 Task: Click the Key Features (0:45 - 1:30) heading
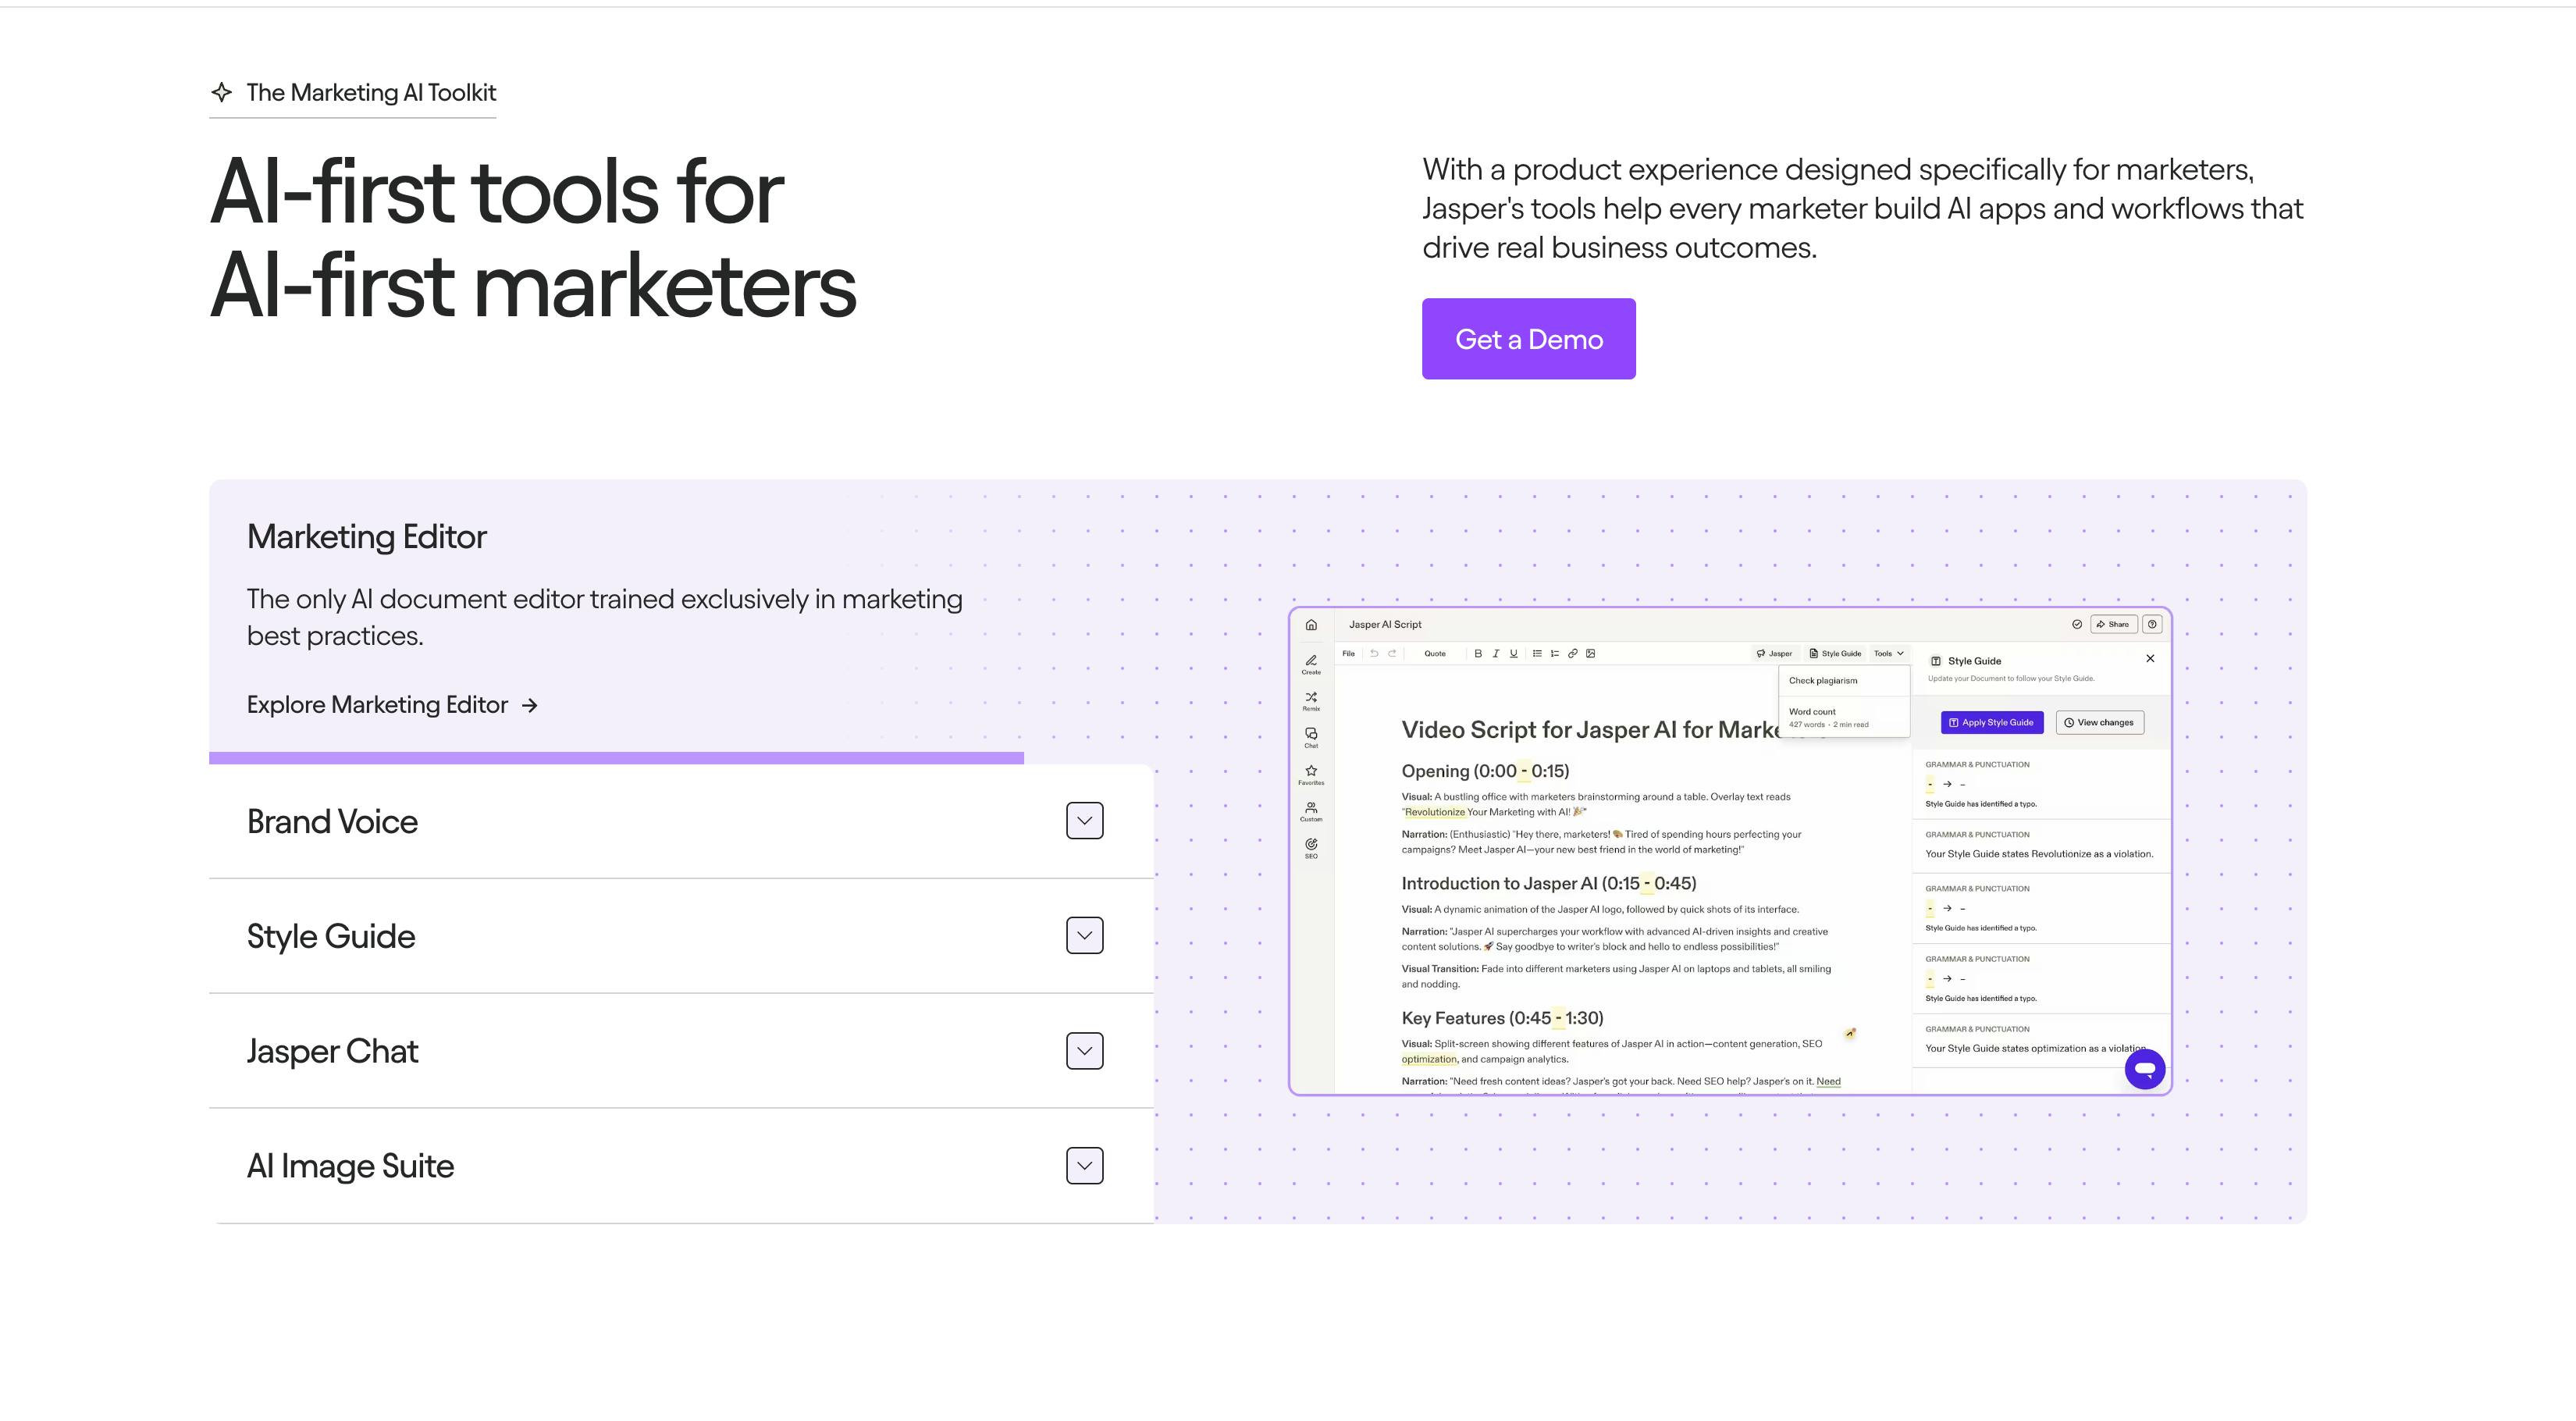pyautogui.click(x=1502, y=1018)
